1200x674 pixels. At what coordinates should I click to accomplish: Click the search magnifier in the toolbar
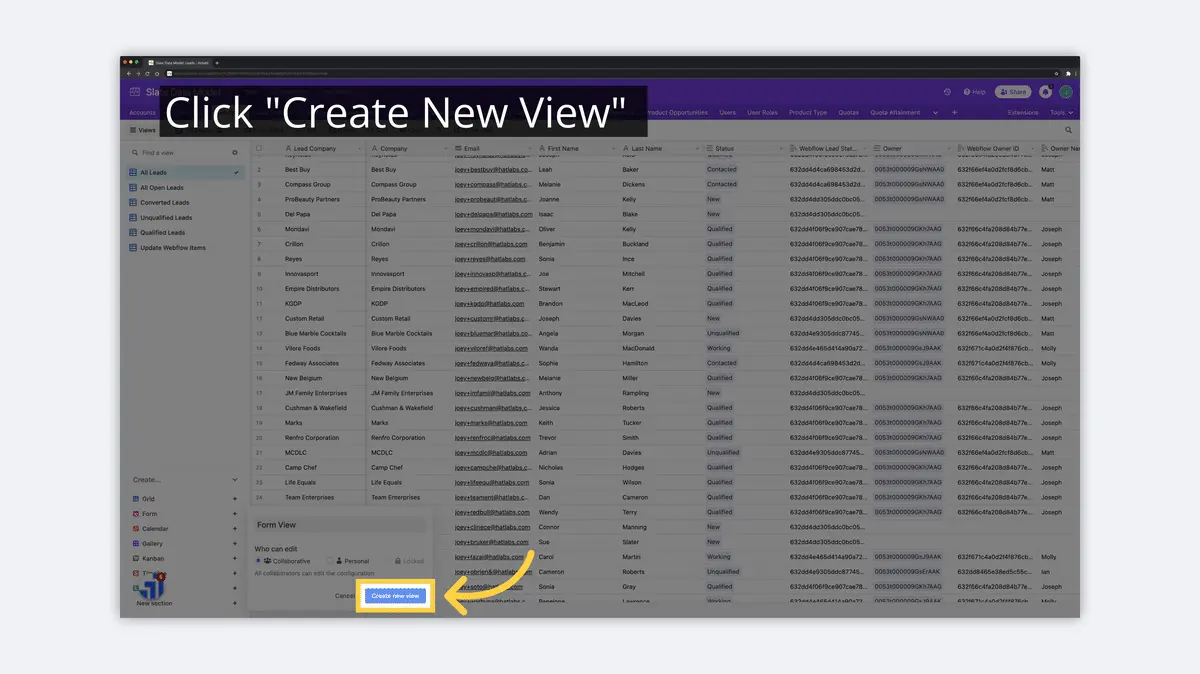click(x=1068, y=130)
